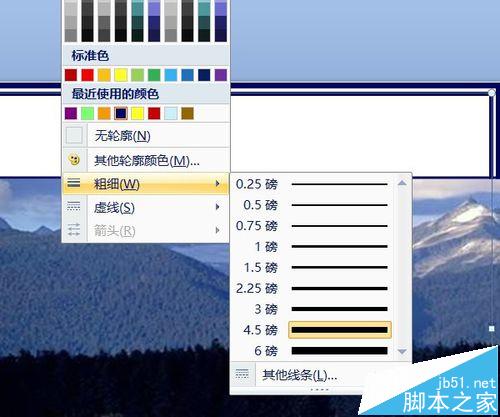The width and height of the screenshot is (500, 417).
Task: Pick recent orange color swatch
Action: (x=104, y=113)
